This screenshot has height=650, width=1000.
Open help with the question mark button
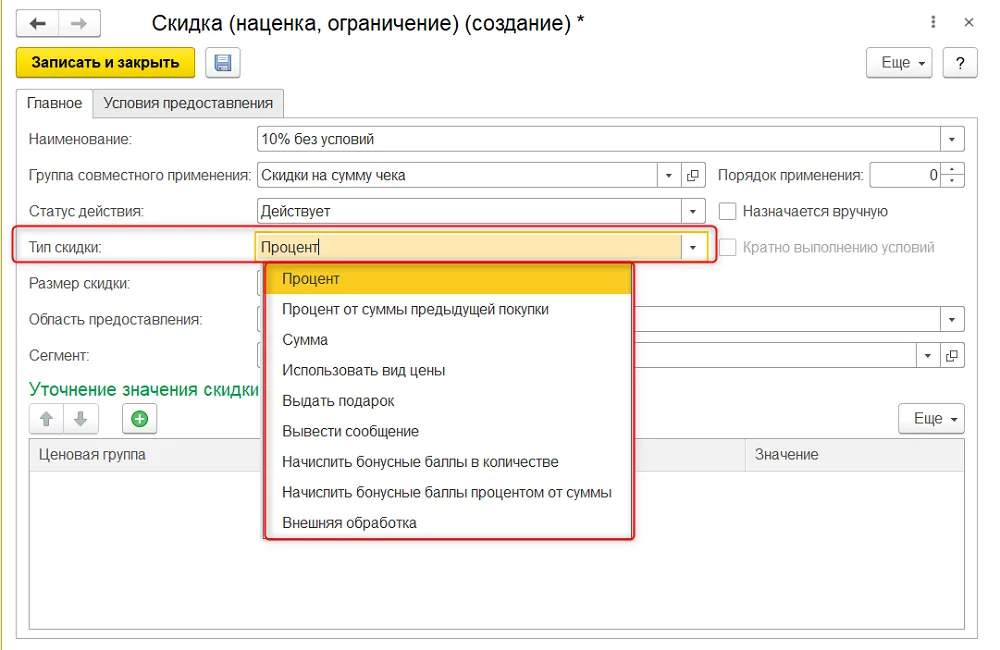coord(960,63)
